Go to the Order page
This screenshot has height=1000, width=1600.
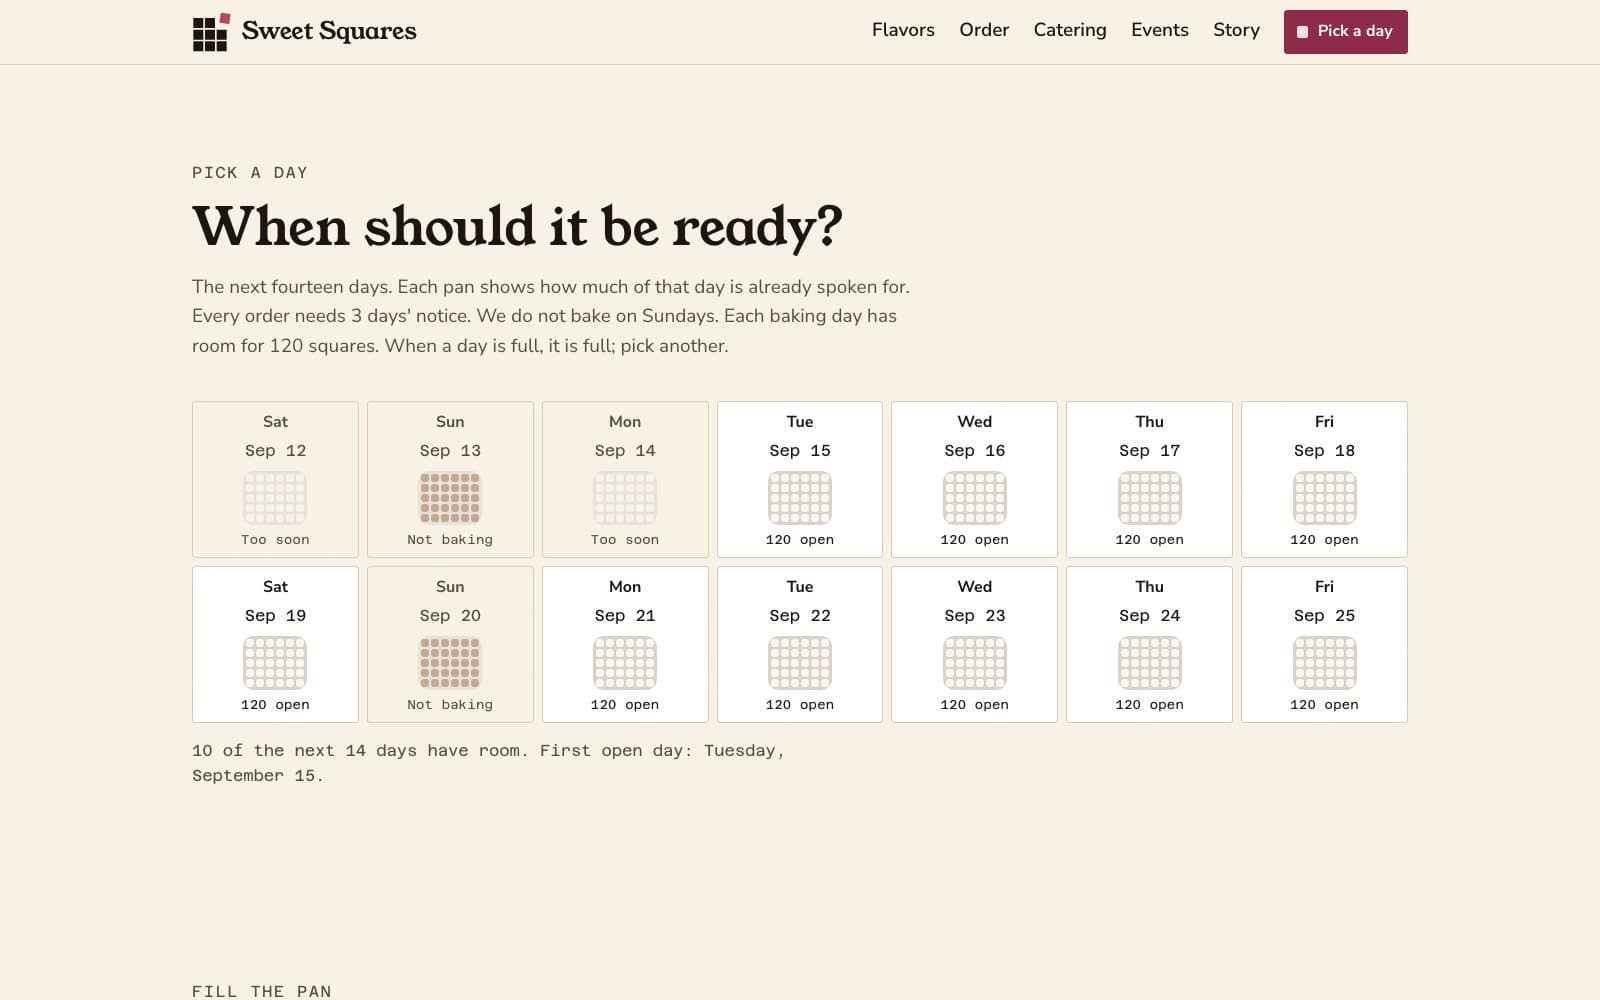pos(984,30)
